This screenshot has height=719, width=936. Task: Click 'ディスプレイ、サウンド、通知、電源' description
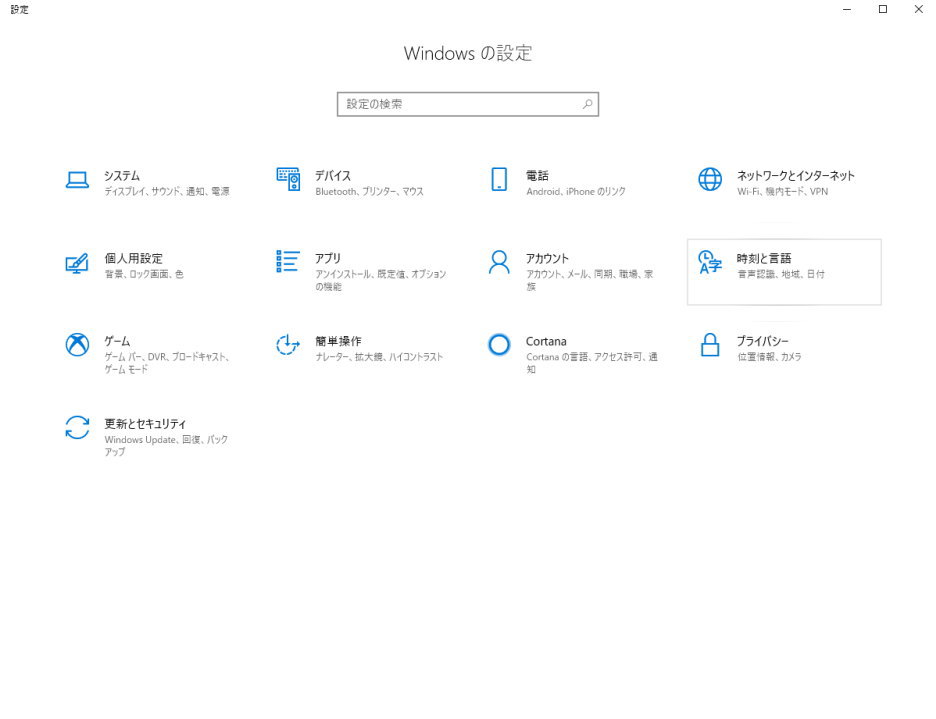coord(167,192)
